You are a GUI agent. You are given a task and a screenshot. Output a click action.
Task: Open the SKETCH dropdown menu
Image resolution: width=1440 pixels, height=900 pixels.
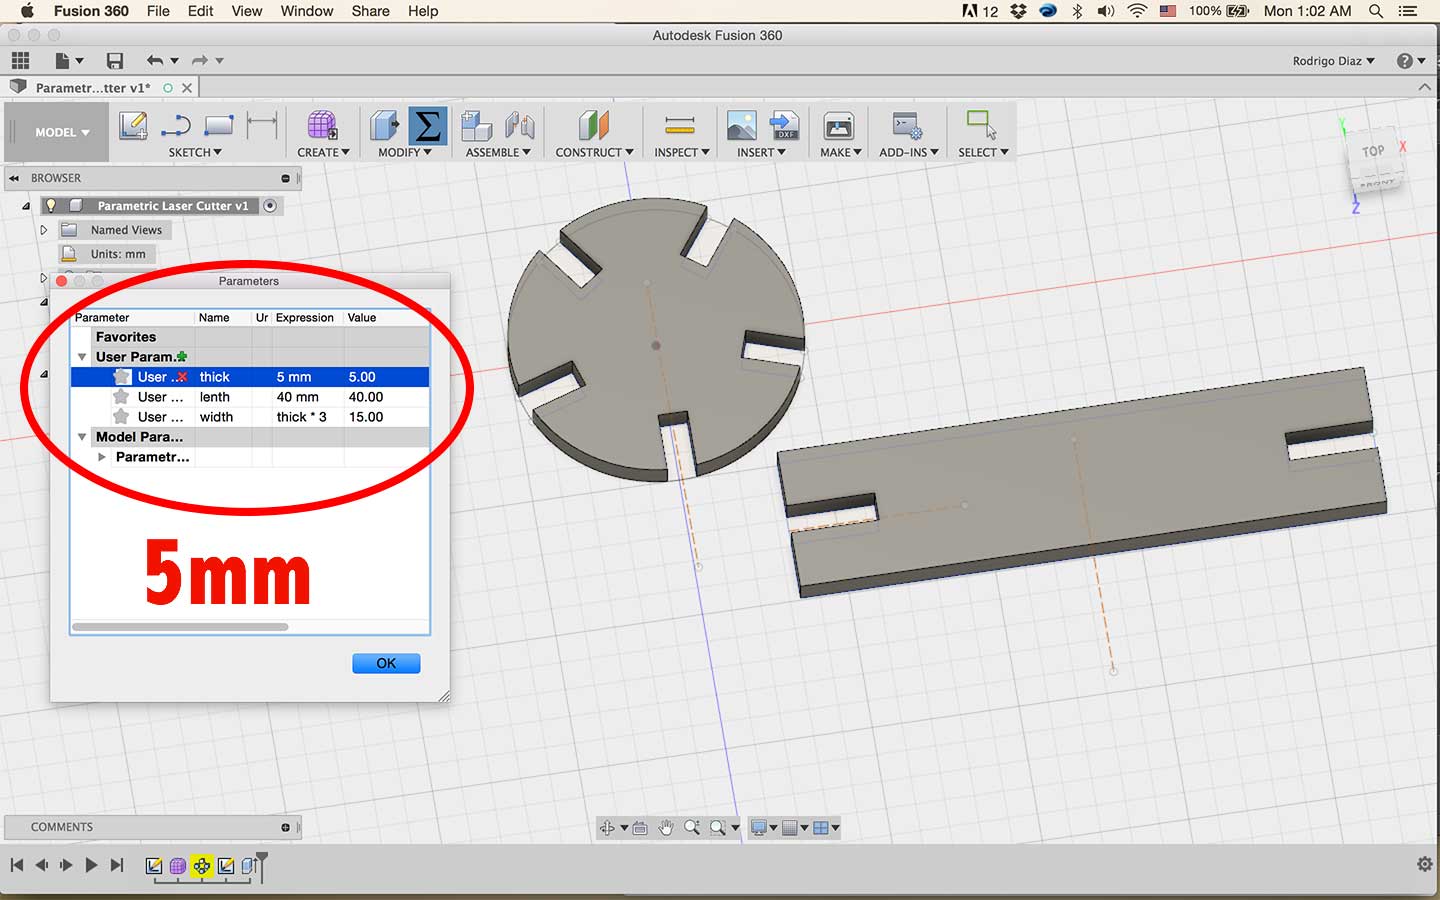click(195, 152)
